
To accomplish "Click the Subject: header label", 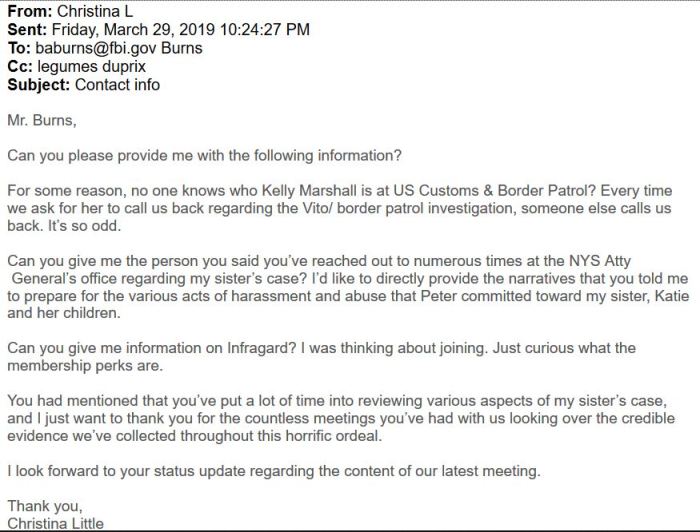I will click(x=38, y=85).
